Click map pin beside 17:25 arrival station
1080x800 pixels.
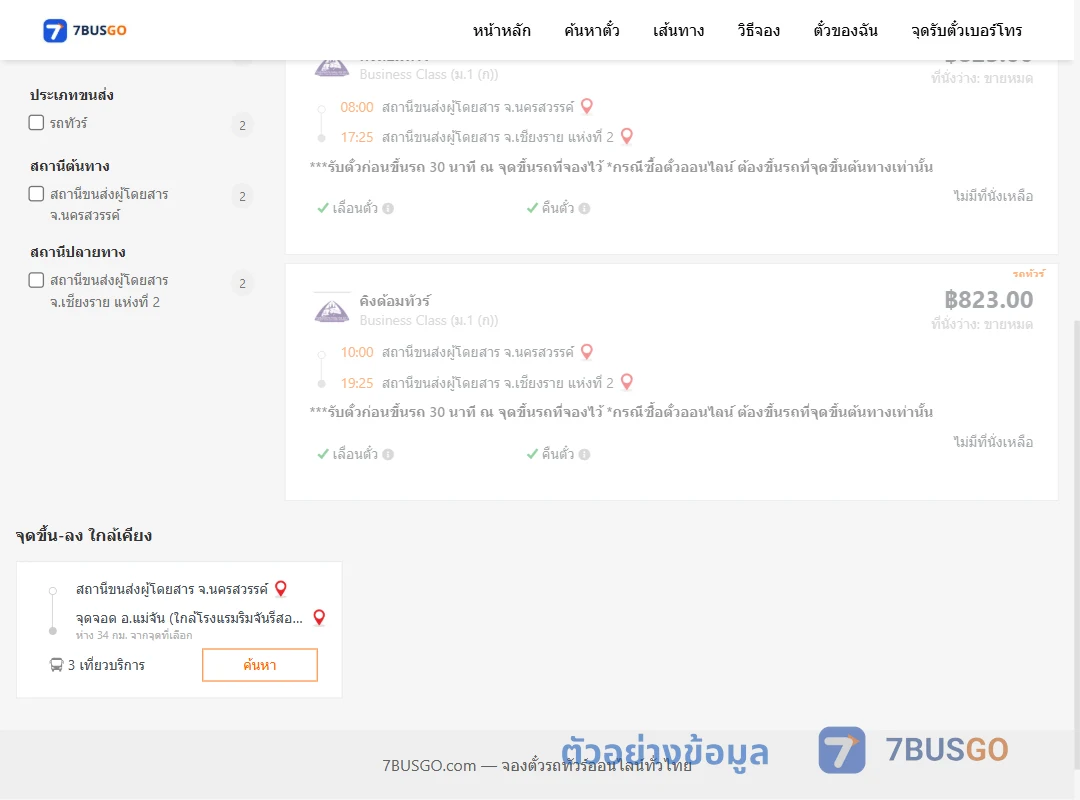[627, 136]
